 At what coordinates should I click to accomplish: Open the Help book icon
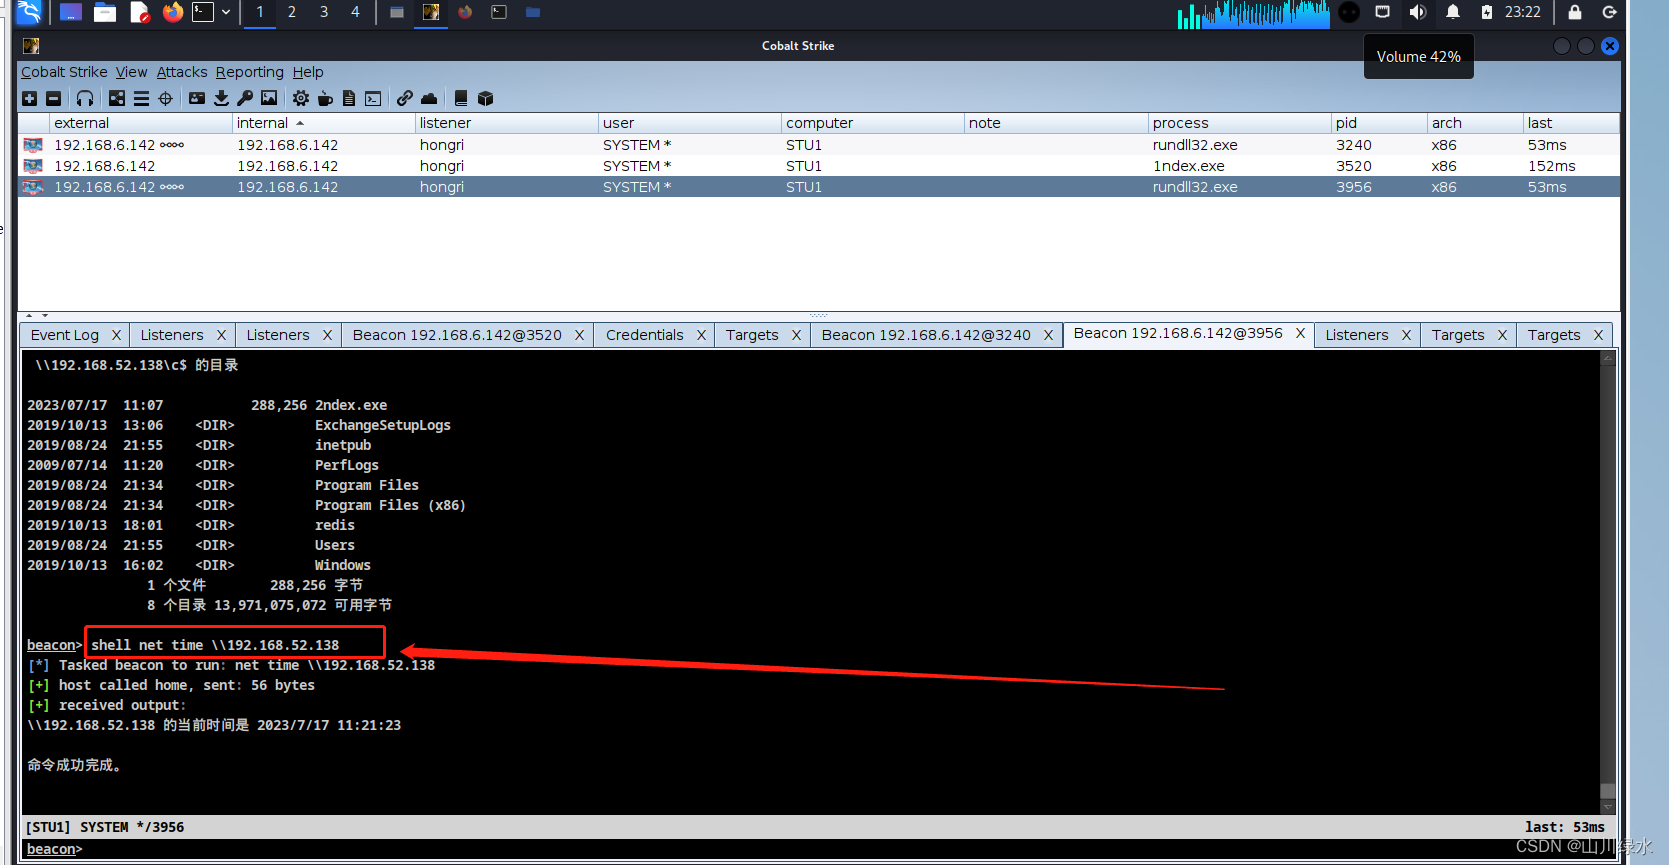[x=461, y=98]
